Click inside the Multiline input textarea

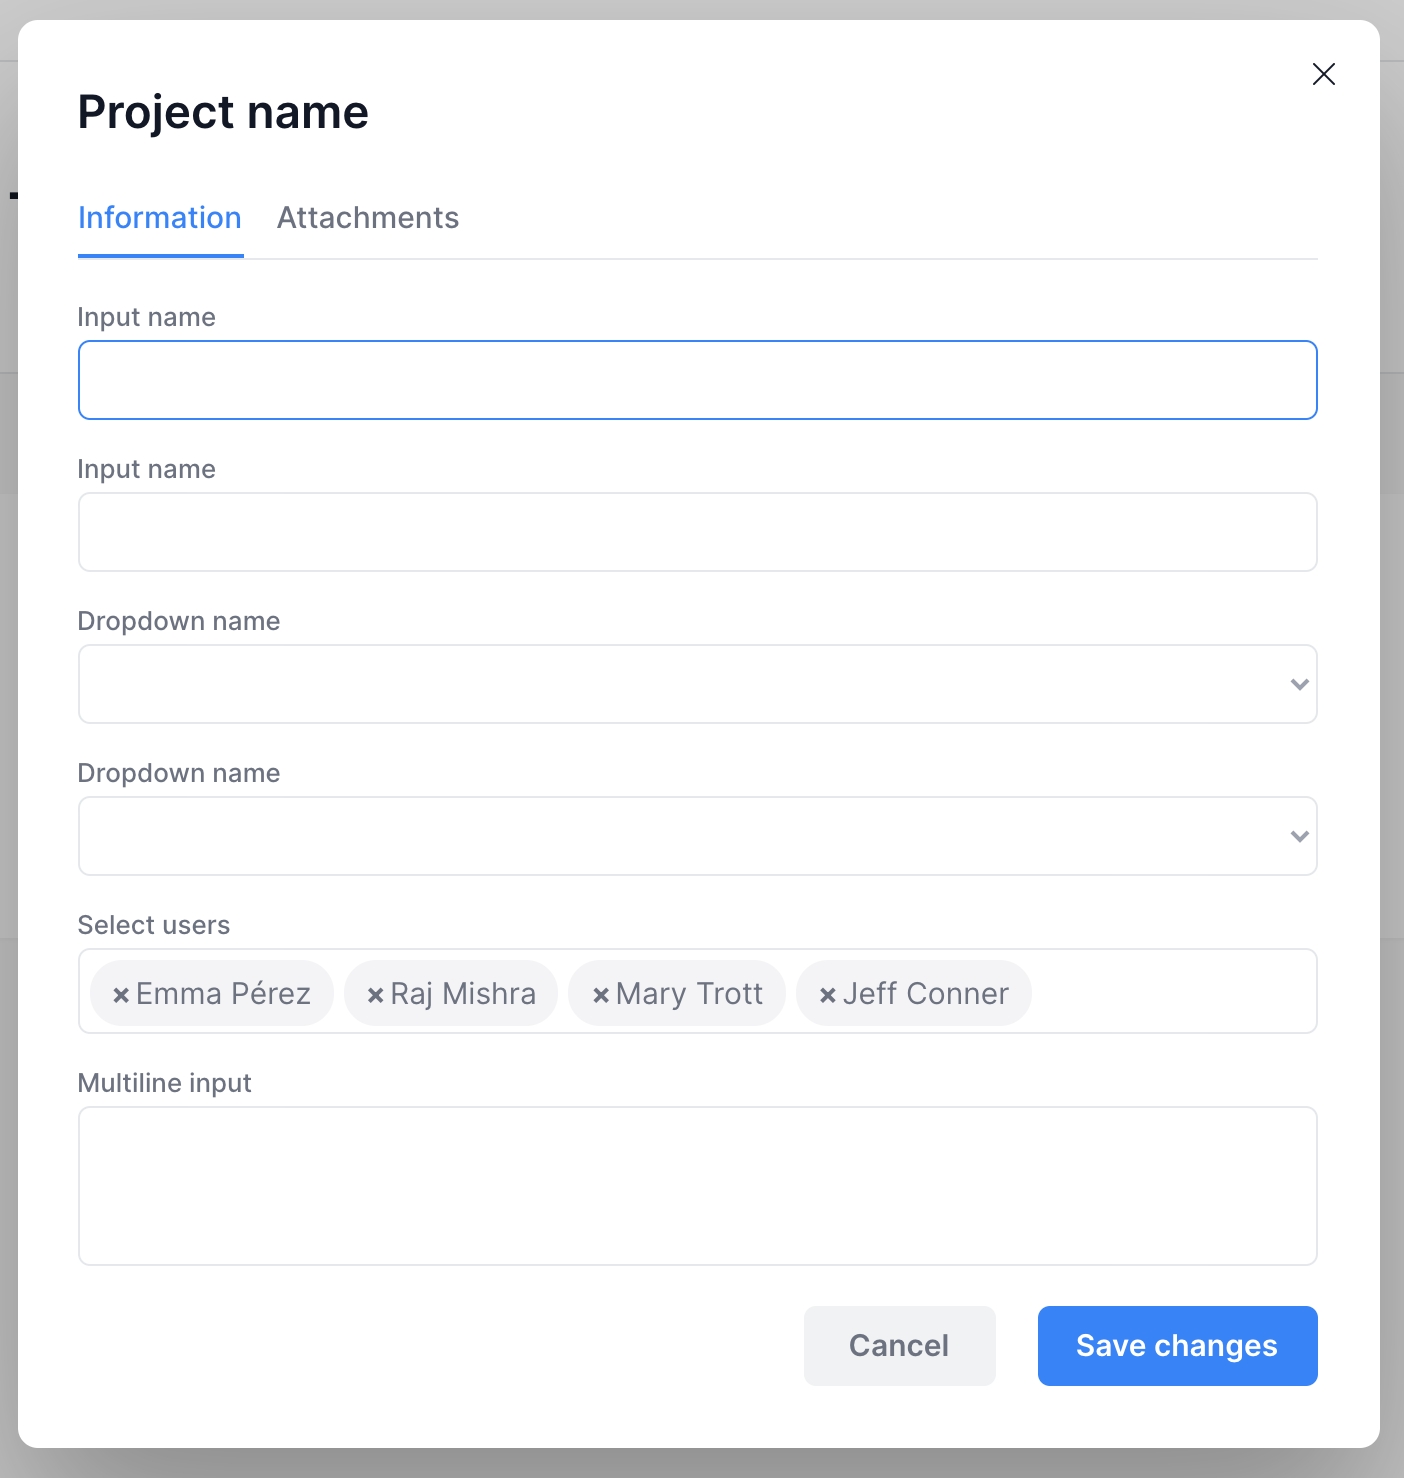(697, 1186)
